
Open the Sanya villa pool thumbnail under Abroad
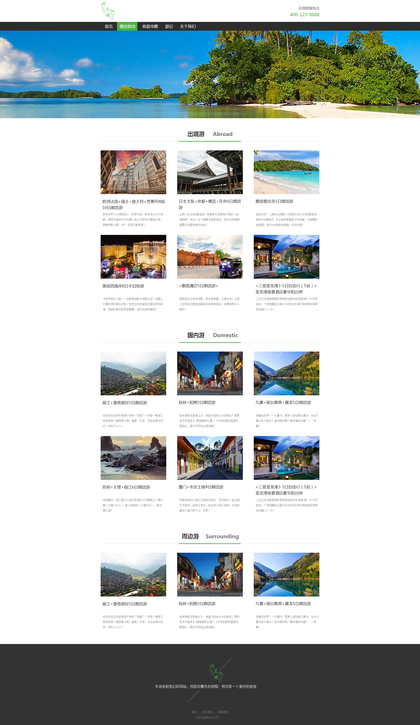[286, 257]
